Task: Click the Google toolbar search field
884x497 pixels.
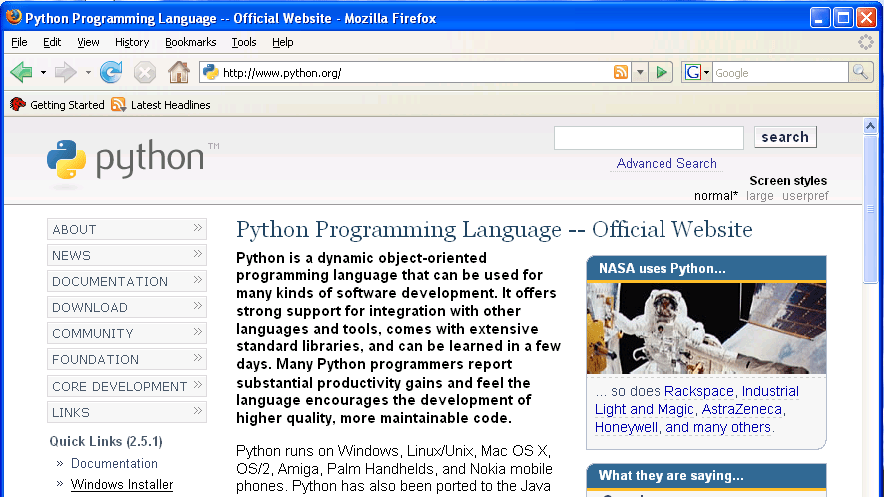Action: (780, 73)
